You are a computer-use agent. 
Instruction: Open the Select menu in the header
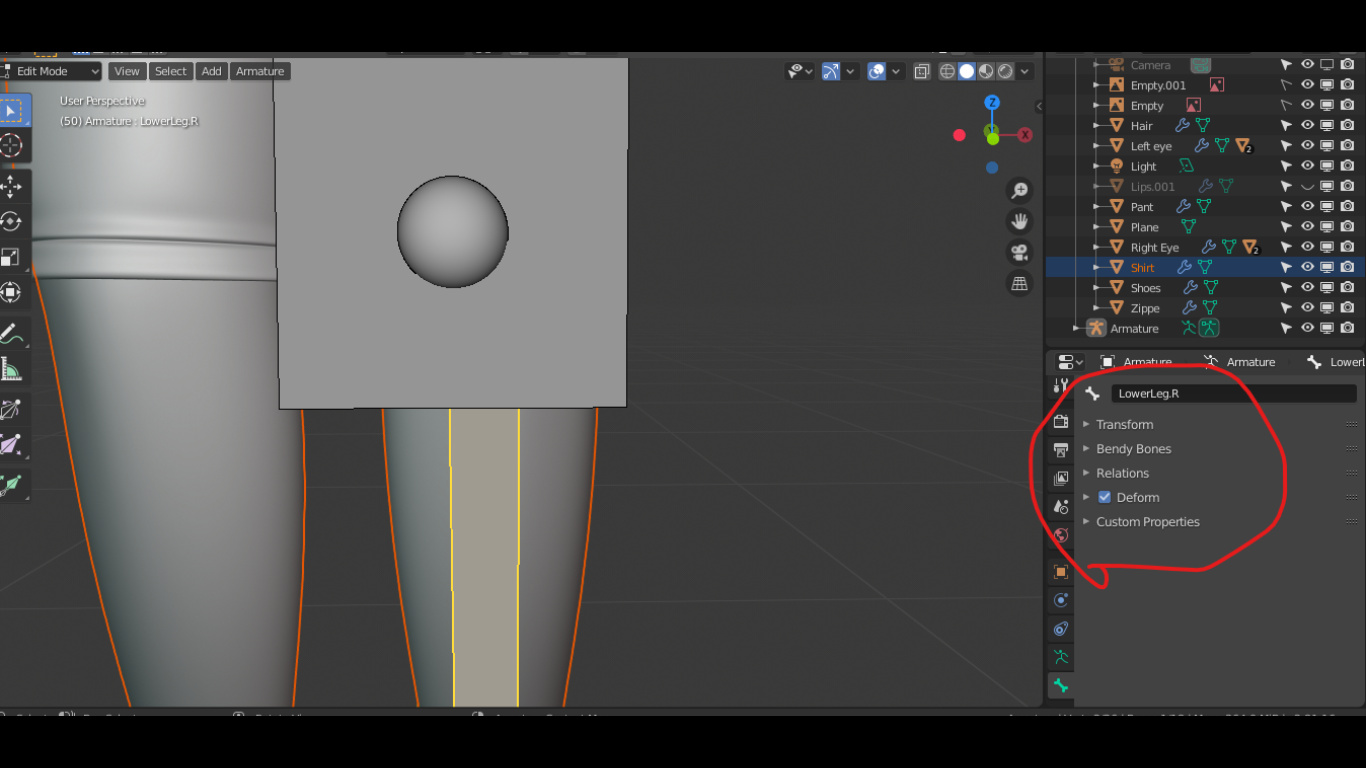coord(170,71)
